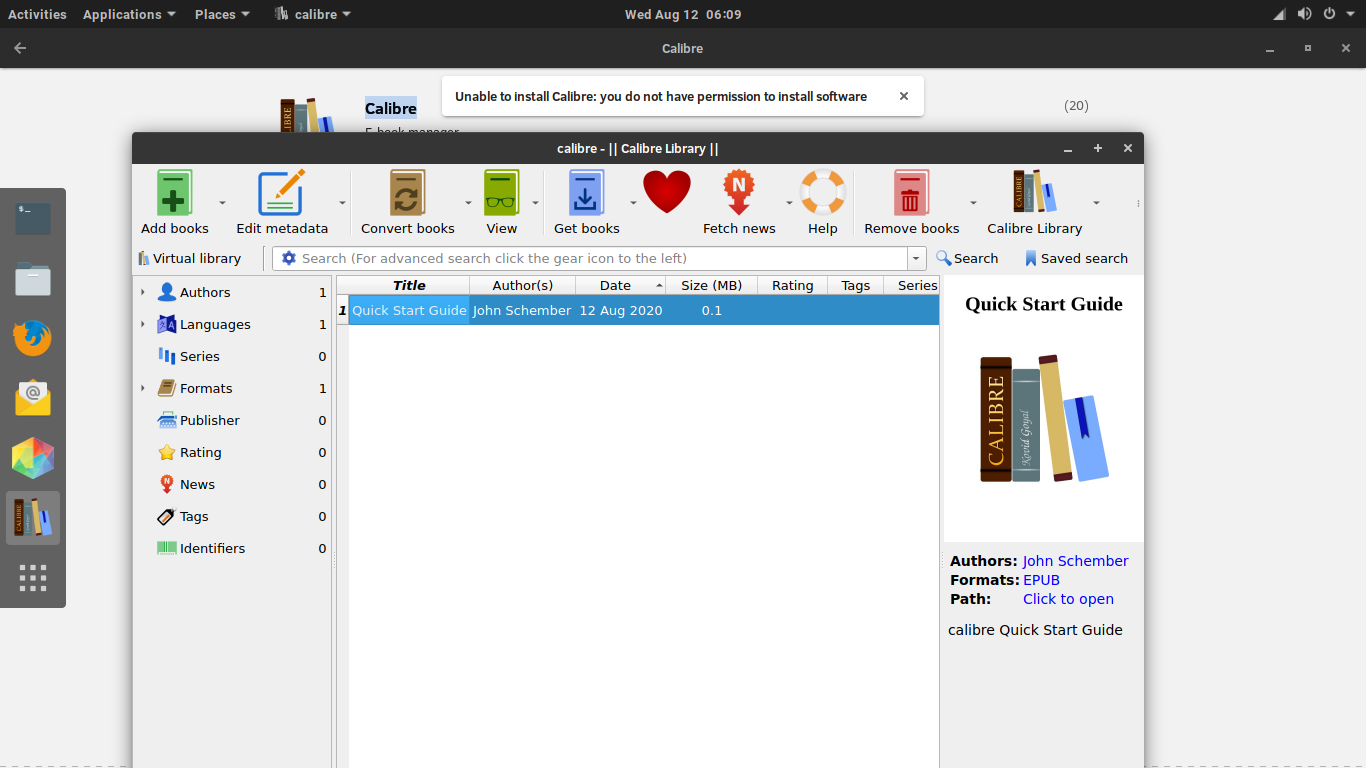
Task: Open the mail client from the dock
Action: click(33, 398)
